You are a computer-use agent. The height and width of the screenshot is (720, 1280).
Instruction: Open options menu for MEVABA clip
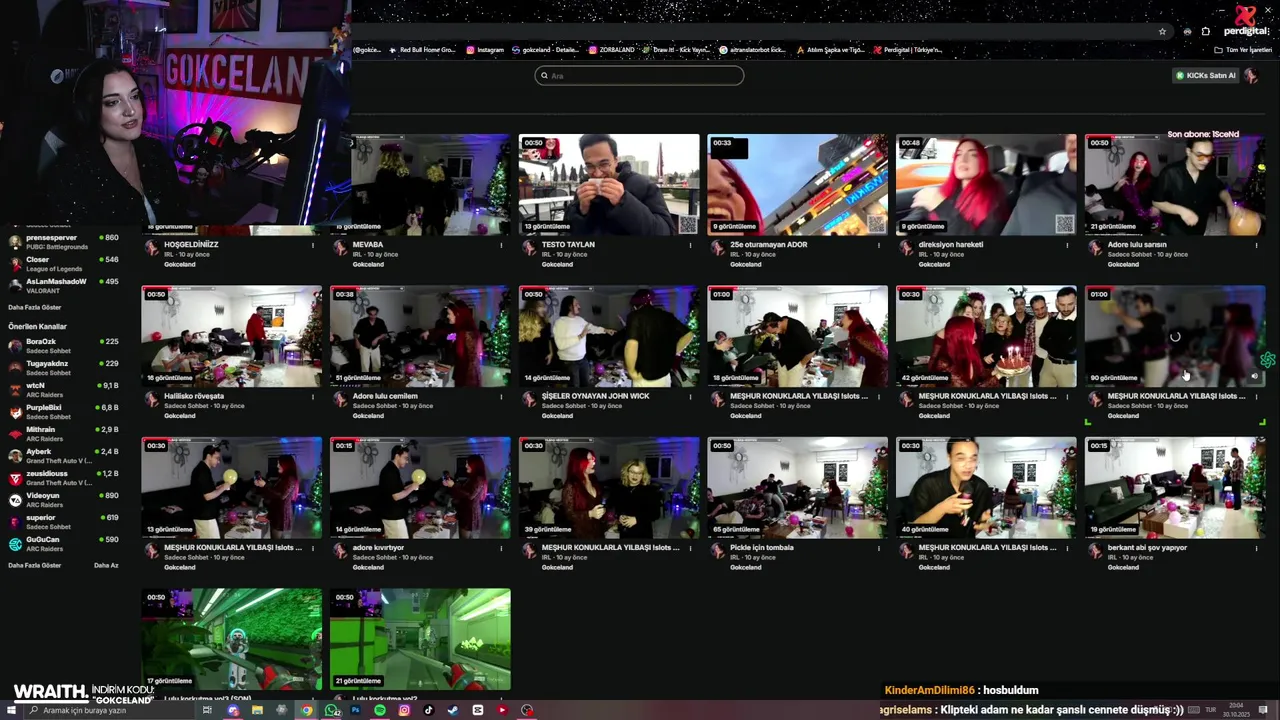(x=501, y=245)
